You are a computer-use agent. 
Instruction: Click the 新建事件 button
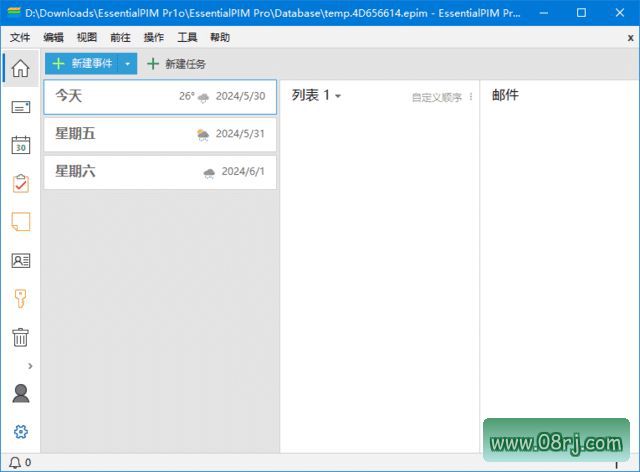coord(82,64)
